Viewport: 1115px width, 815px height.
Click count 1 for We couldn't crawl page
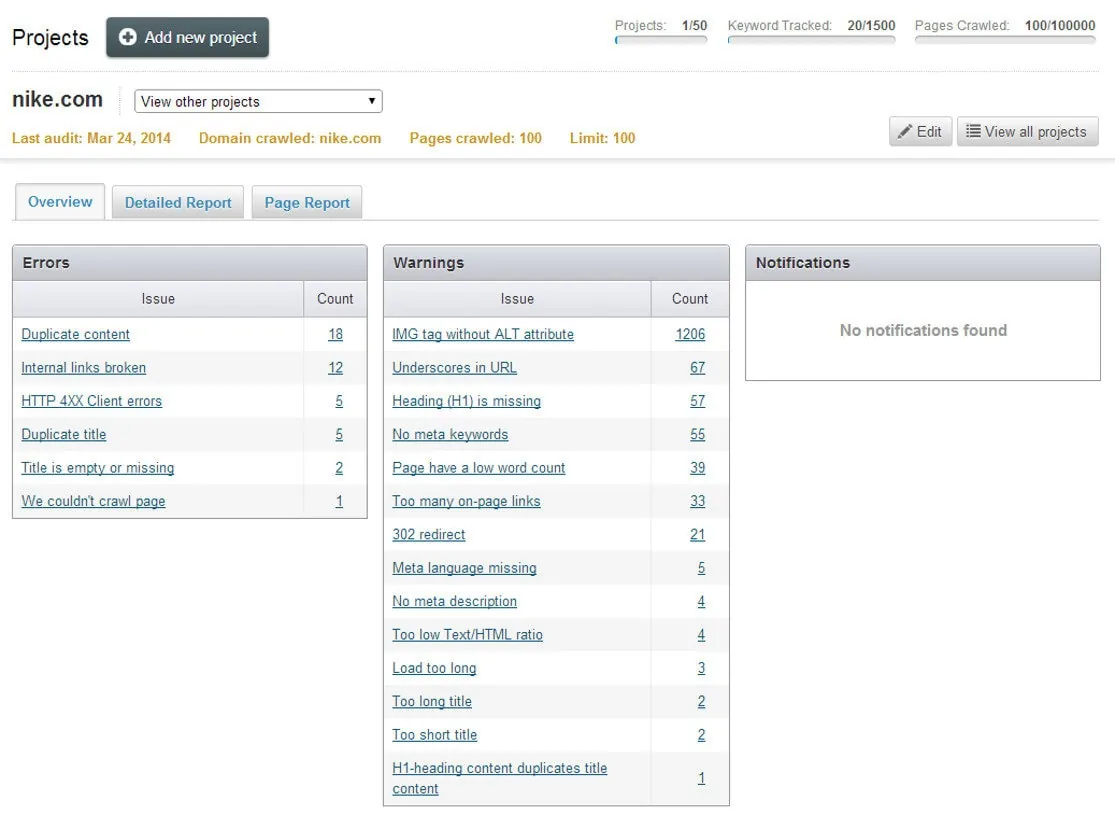point(339,501)
